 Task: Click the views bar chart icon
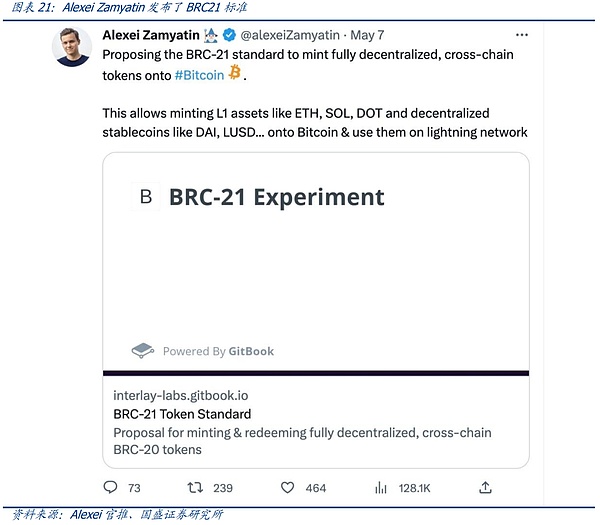[x=380, y=488]
